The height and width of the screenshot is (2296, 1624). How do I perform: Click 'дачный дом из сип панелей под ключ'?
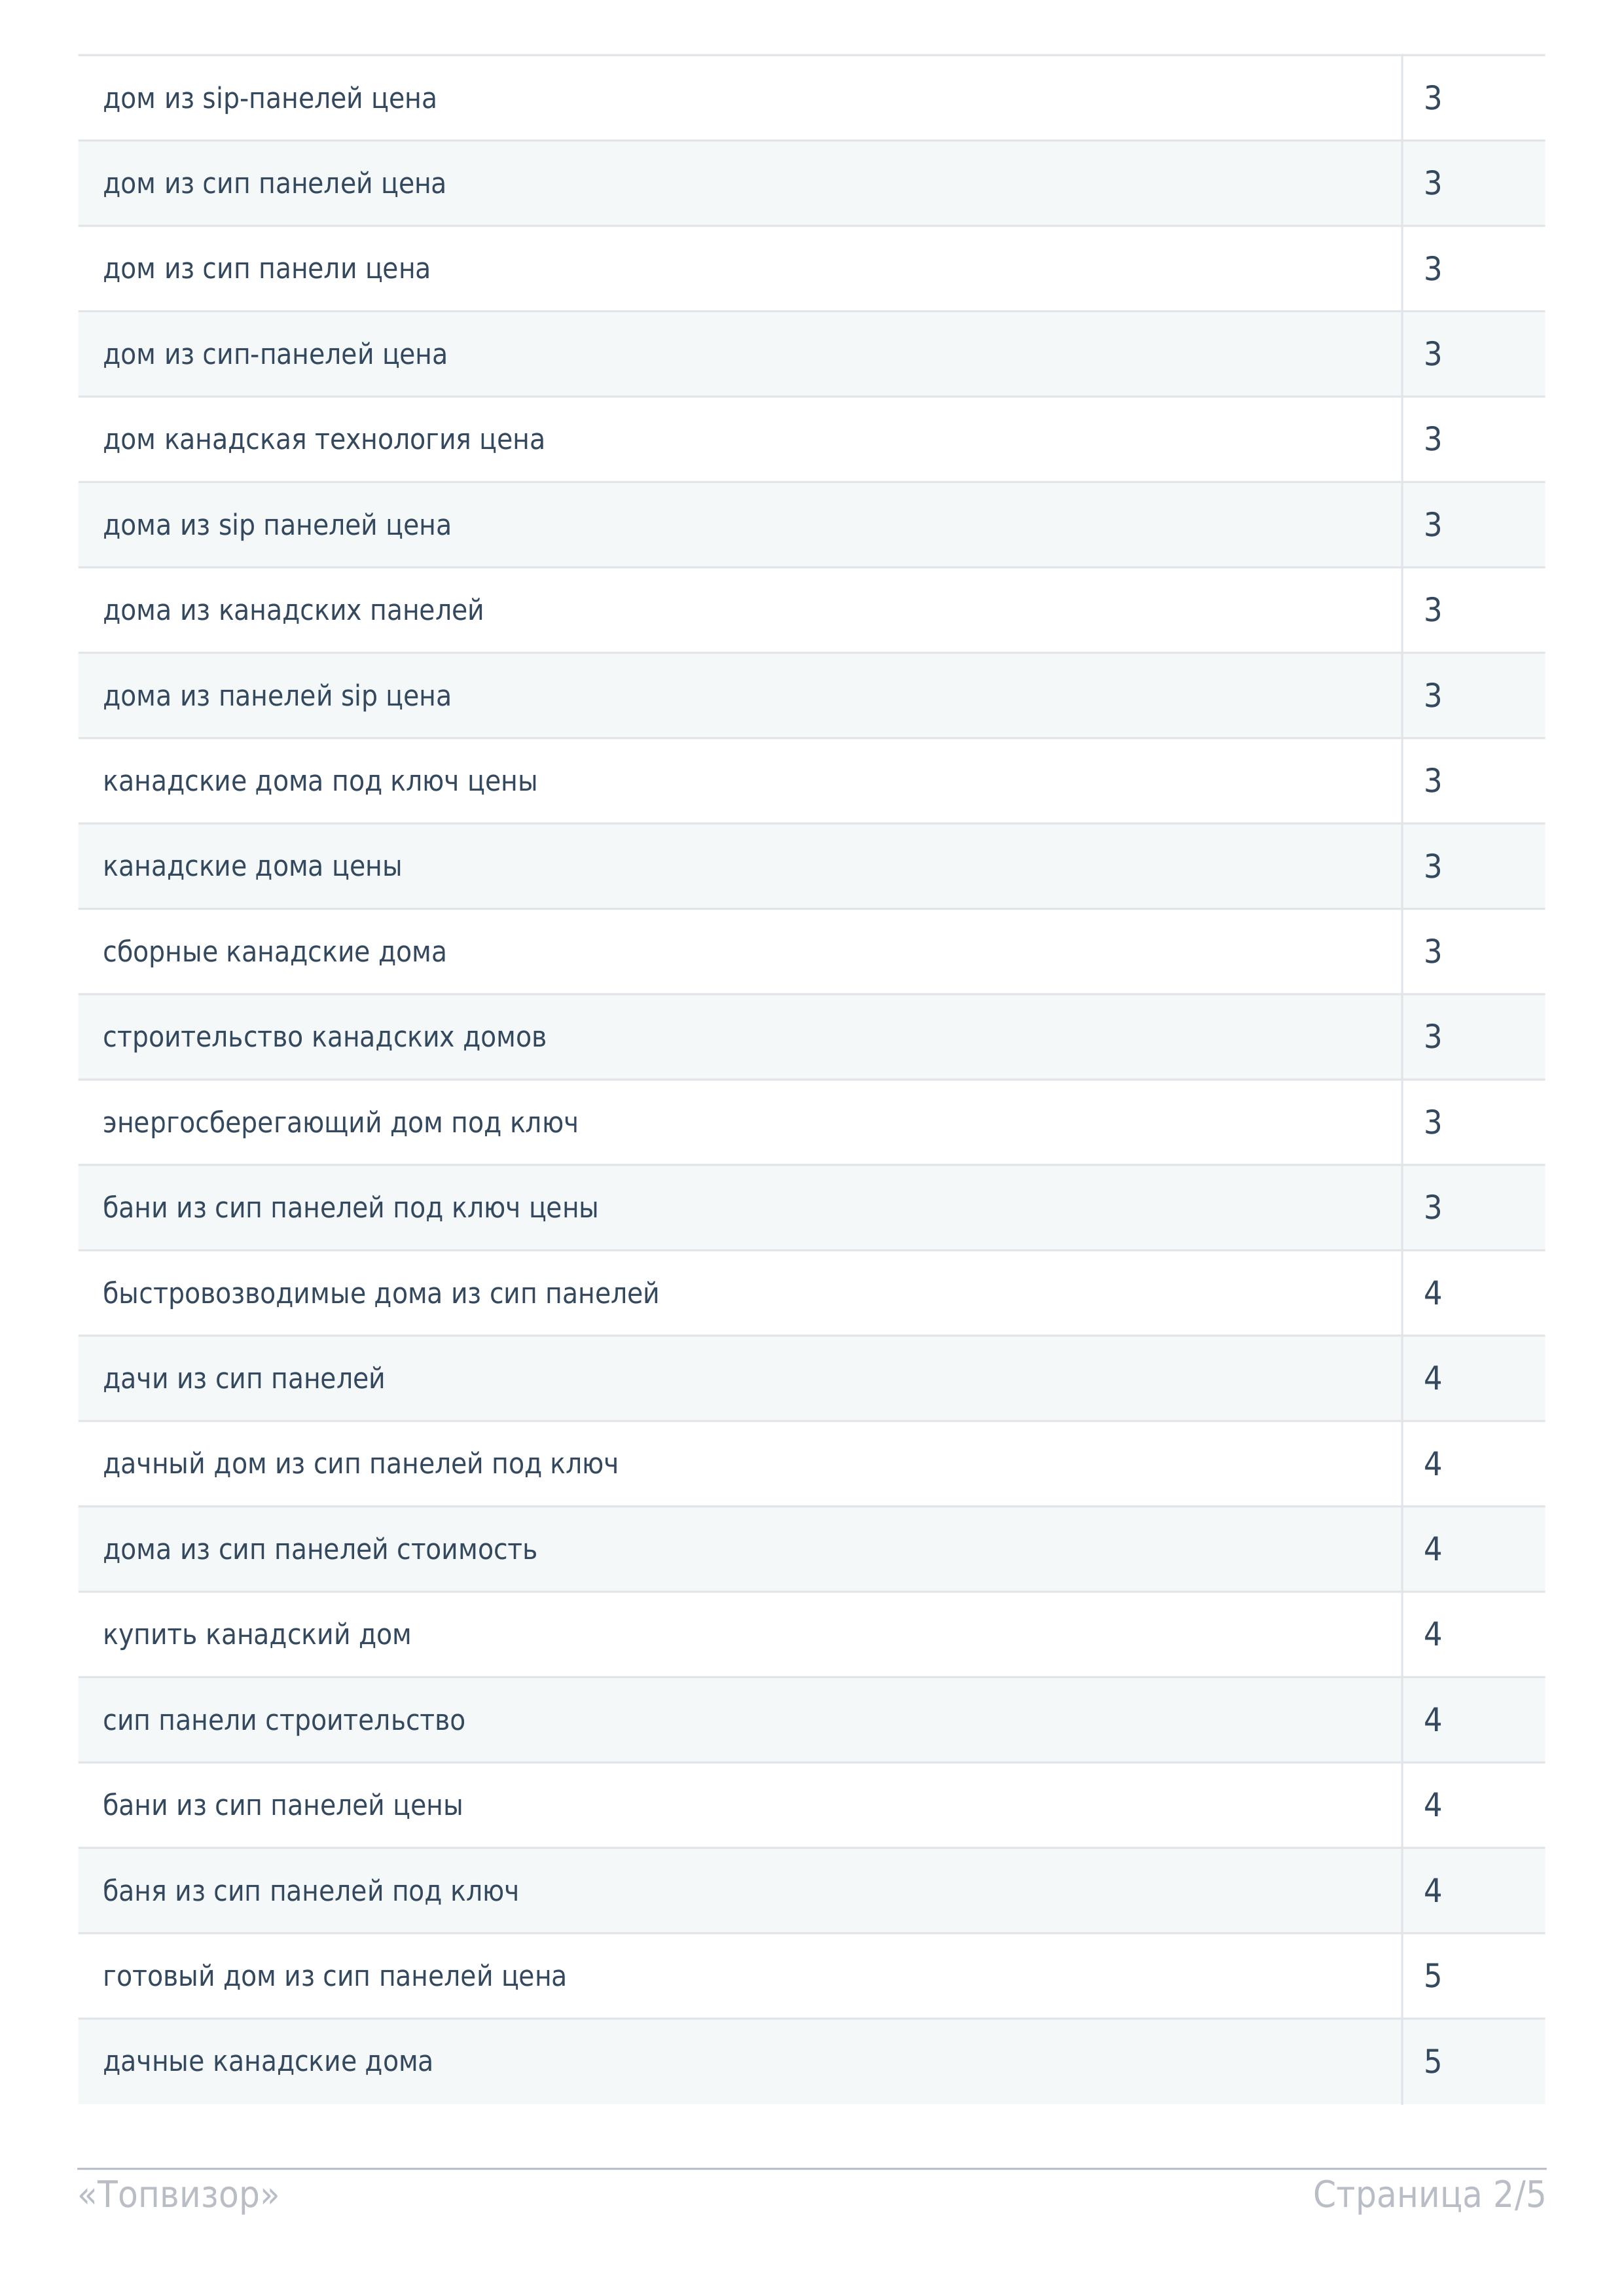point(360,1464)
